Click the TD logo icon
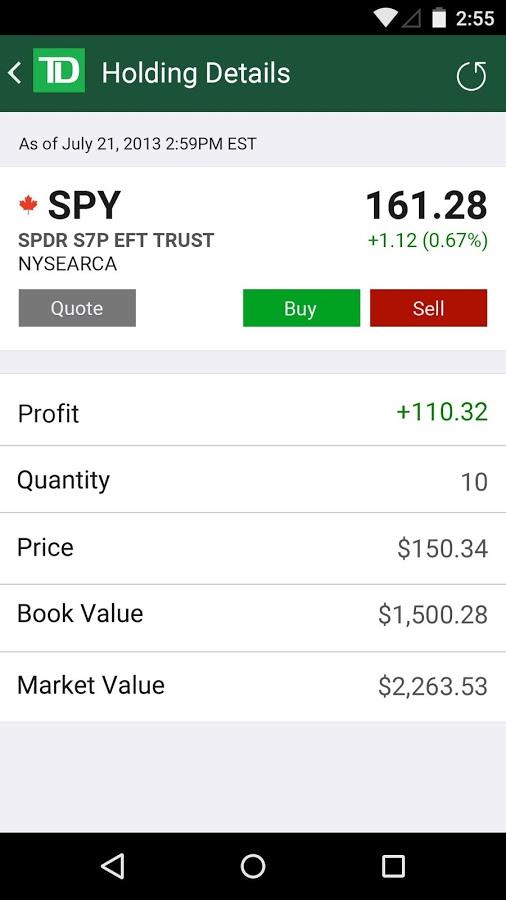This screenshot has height=900, width=506. point(59,71)
